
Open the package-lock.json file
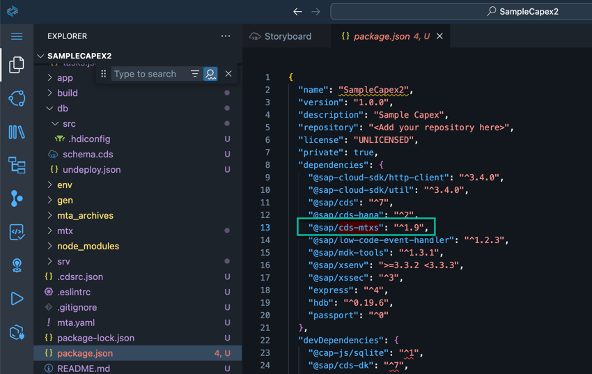(x=96, y=338)
